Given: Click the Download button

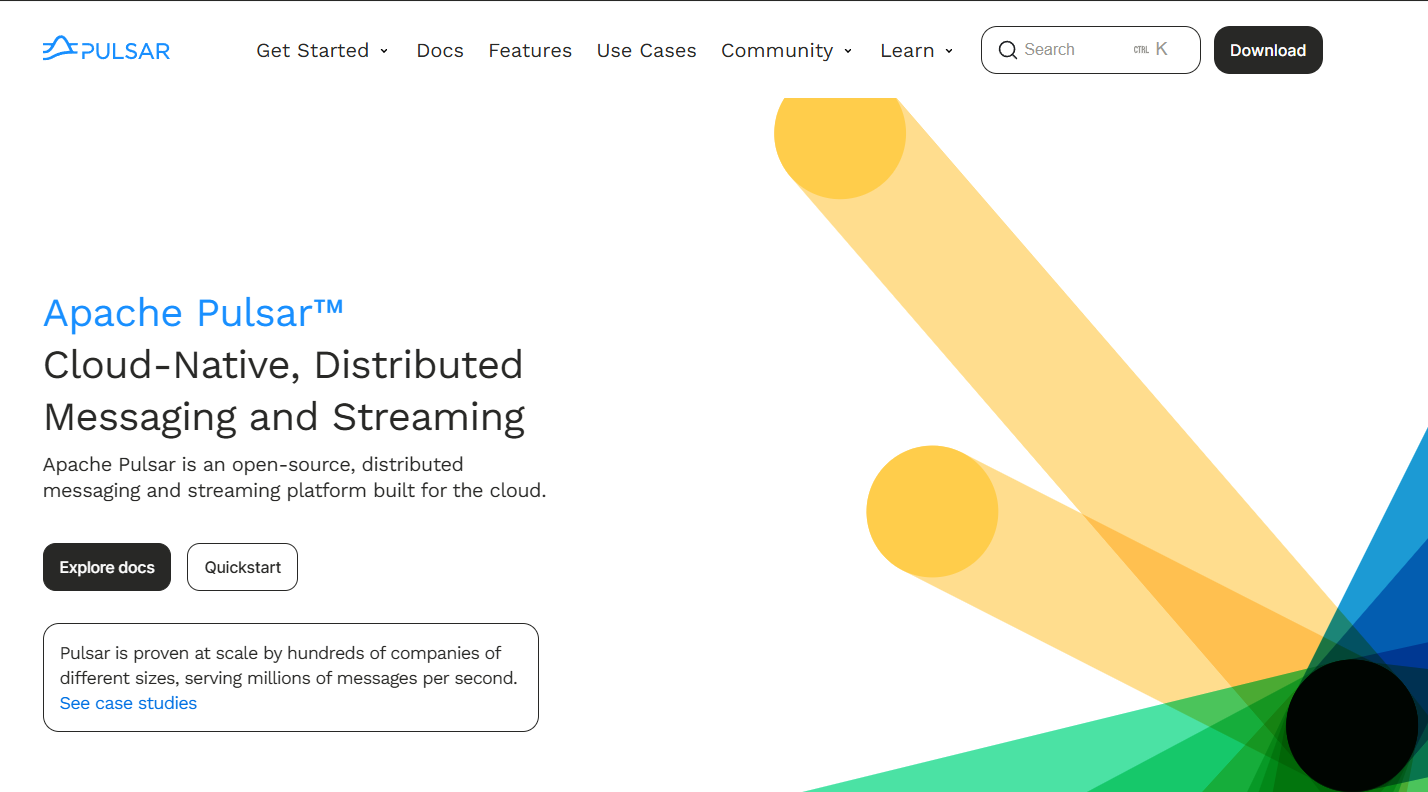Looking at the screenshot, I should tap(1268, 50).
